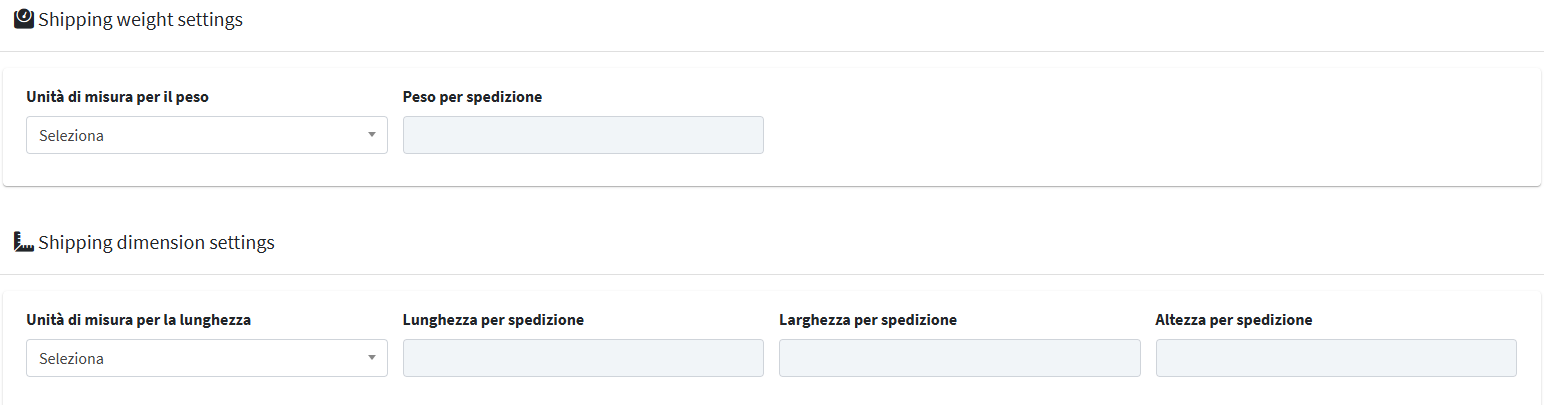Expand the weight unit dropdown arrow
The image size is (1544, 405).
pyautogui.click(x=372, y=135)
